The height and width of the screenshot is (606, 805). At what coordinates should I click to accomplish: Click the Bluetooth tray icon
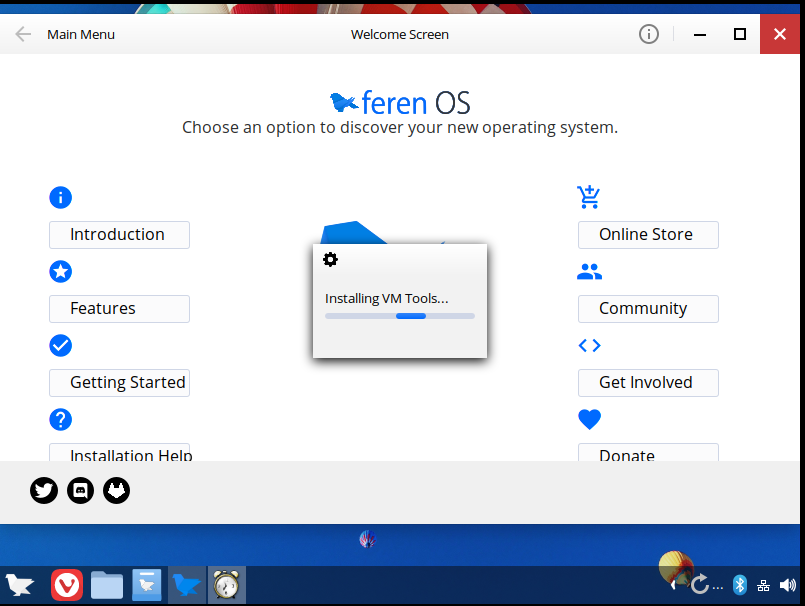pyautogui.click(x=740, y=584)
